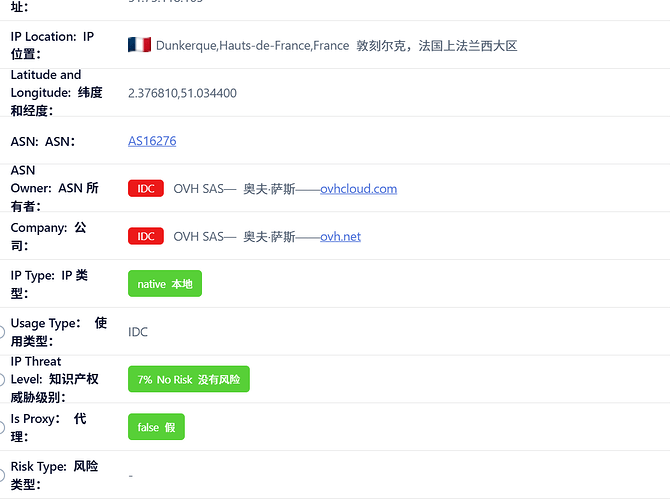Click the 7% No Risk badge

click(x=188, y=380)
